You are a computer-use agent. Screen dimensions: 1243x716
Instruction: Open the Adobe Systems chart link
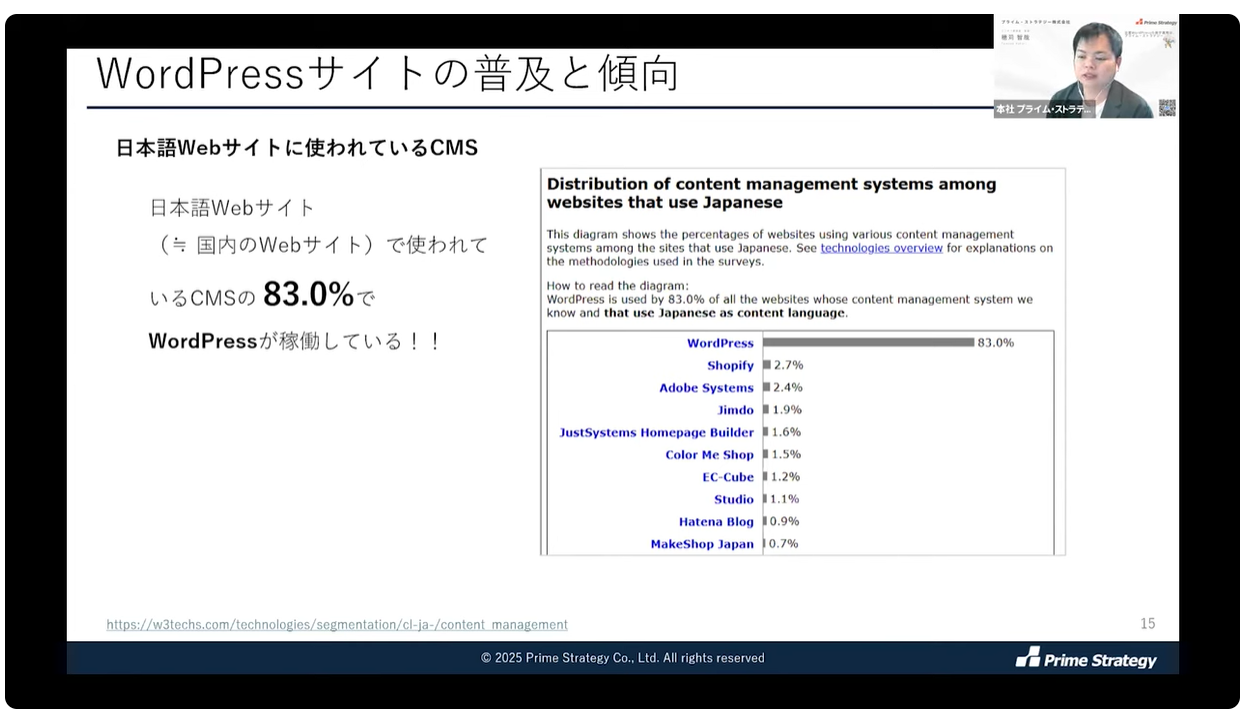coord(706,388)
